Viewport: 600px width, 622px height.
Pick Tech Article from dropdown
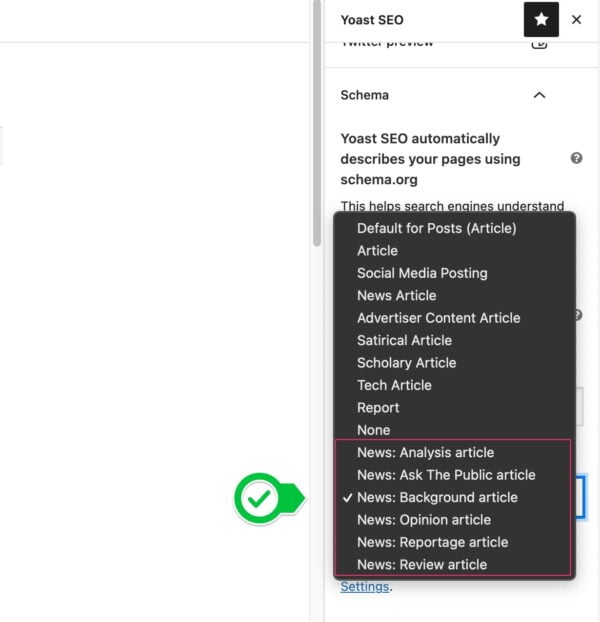point(394,385)
